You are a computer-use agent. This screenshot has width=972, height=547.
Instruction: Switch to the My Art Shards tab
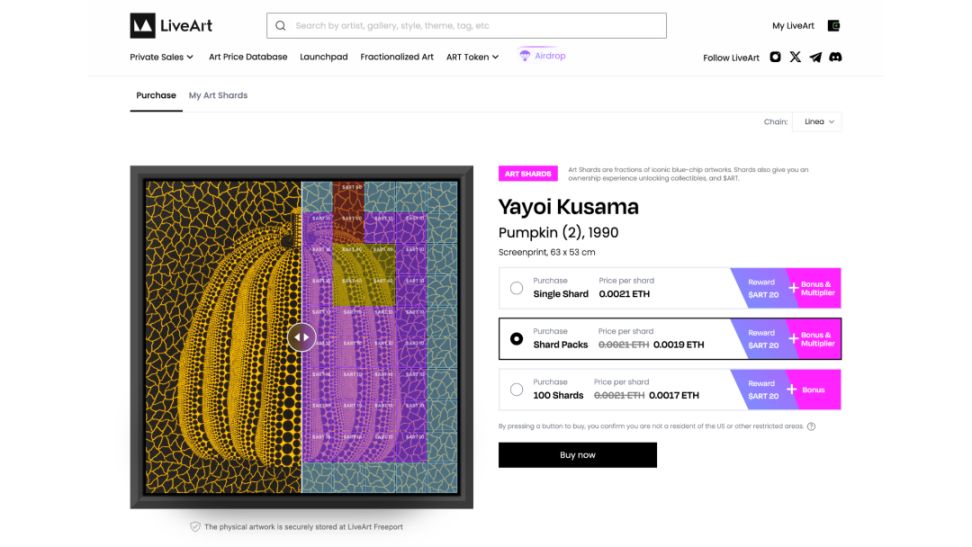[x=218, y=95]
